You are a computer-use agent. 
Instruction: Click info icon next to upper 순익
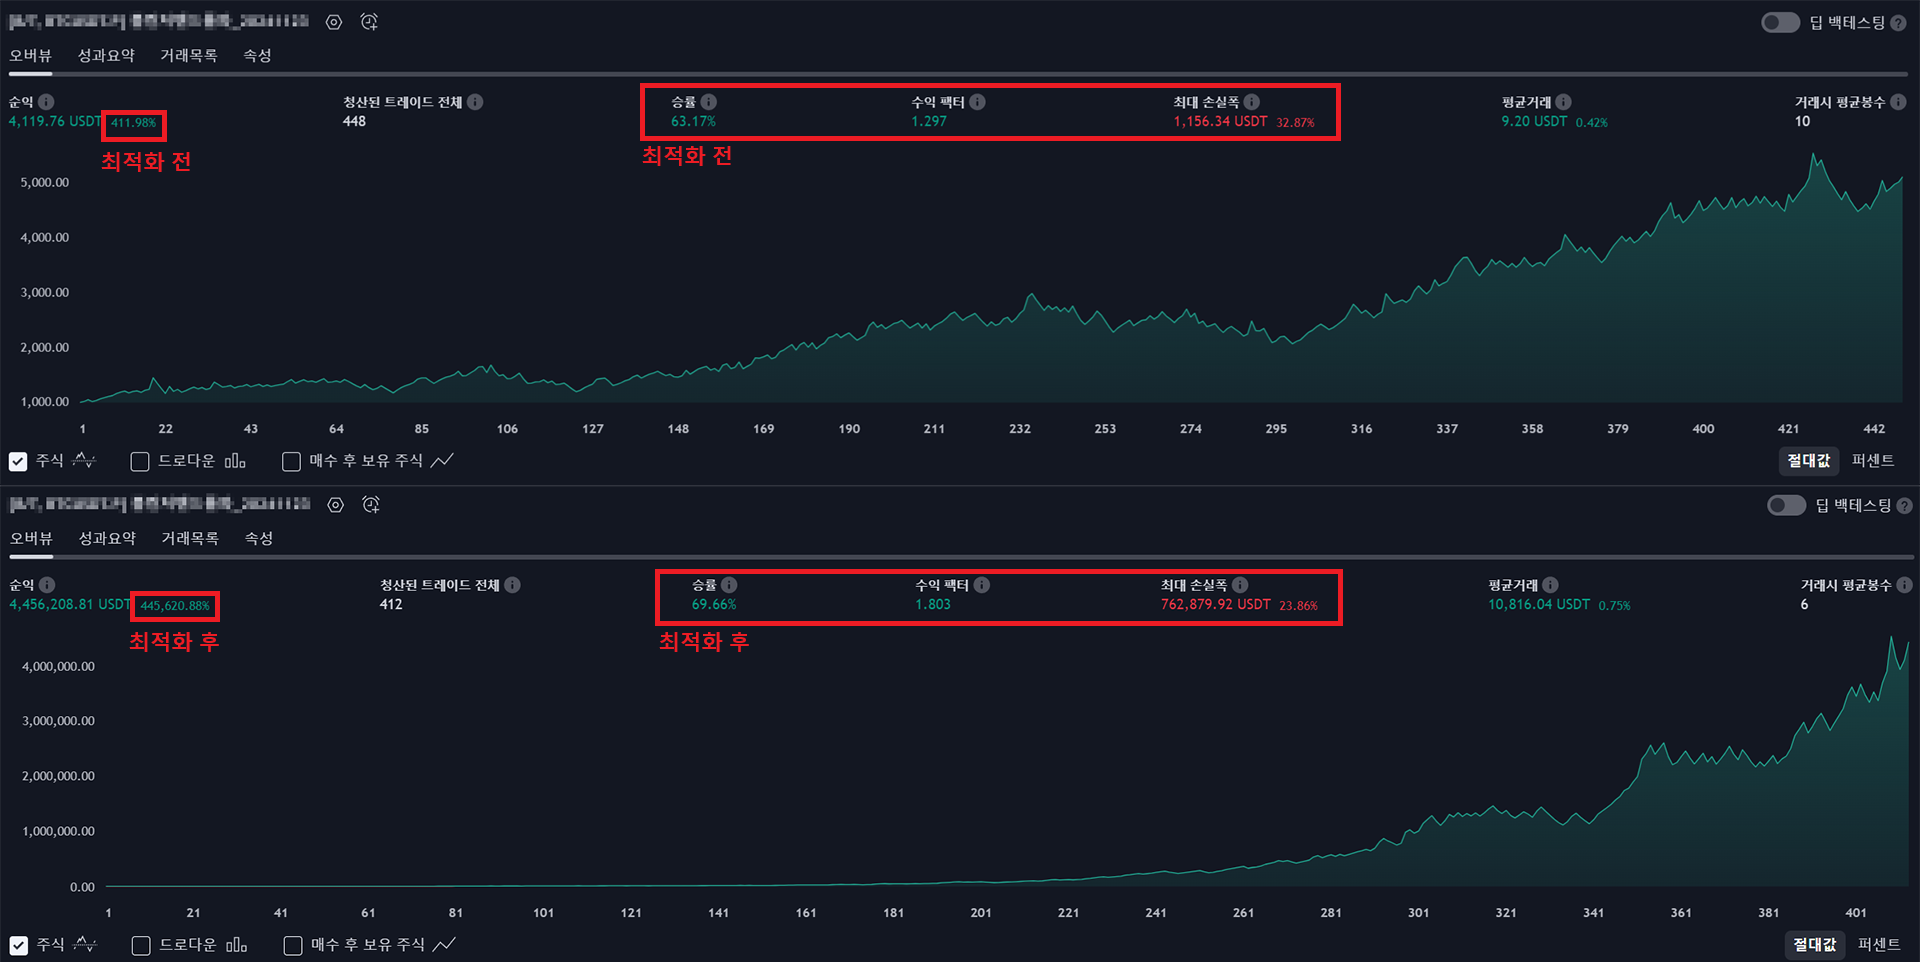pos(47,102)
